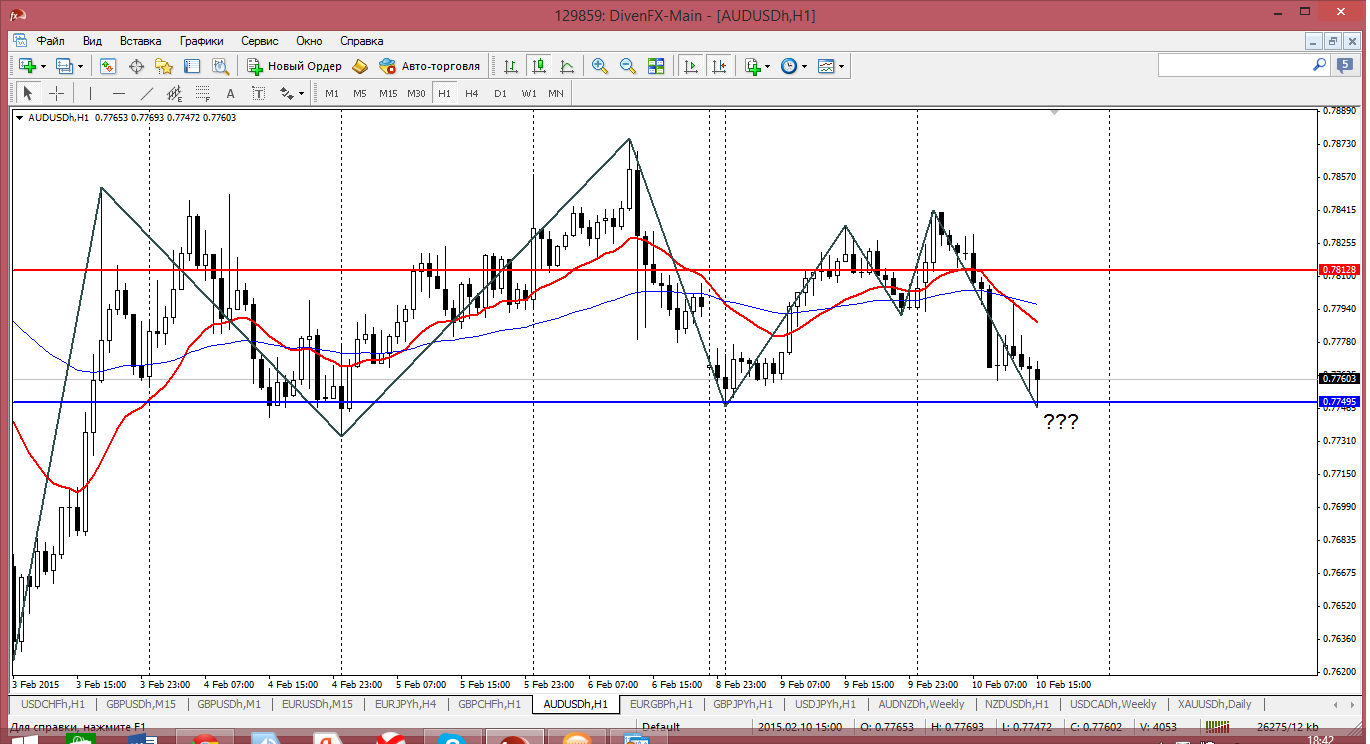Viewport: 1370px width, 744px height.
Task: Select the Trendline drawing tool
Action: pyautogui.click(x=147, y=93)
